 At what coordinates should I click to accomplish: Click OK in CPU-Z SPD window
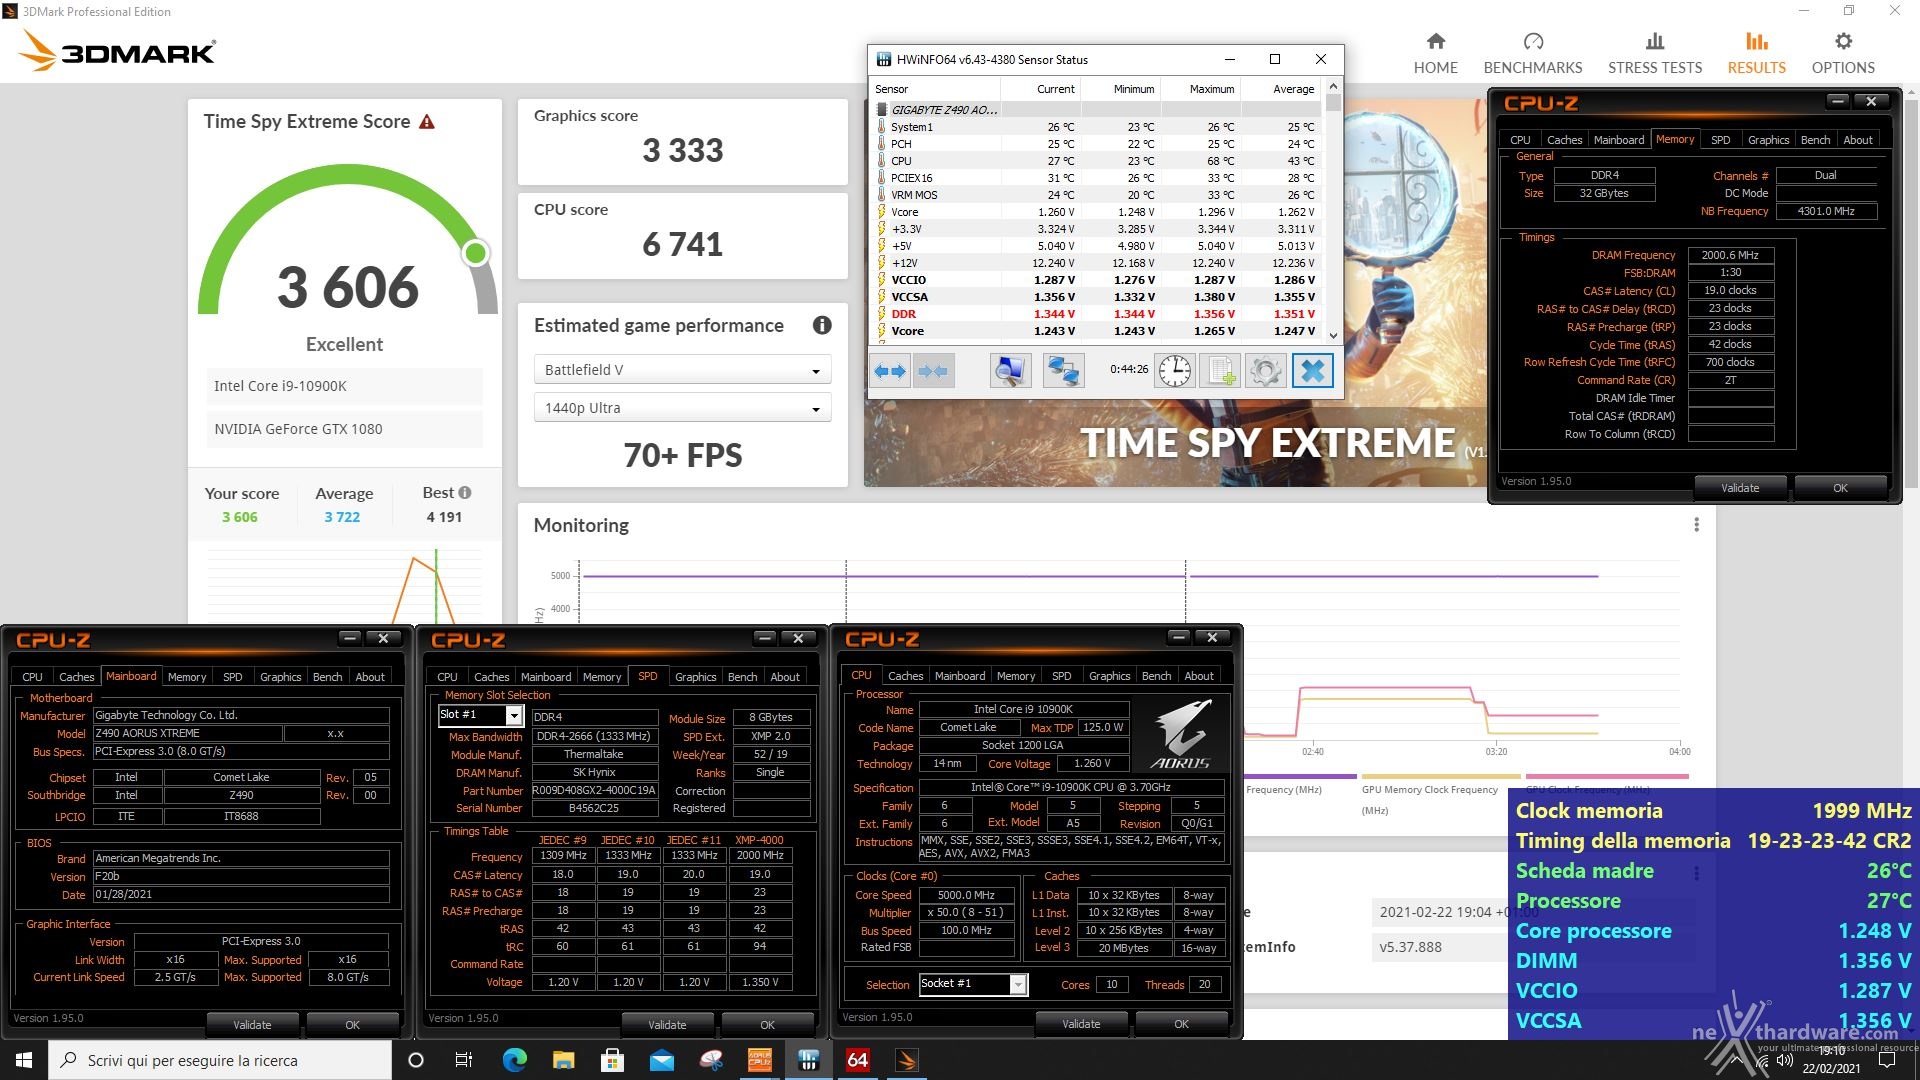(767, 1025)
